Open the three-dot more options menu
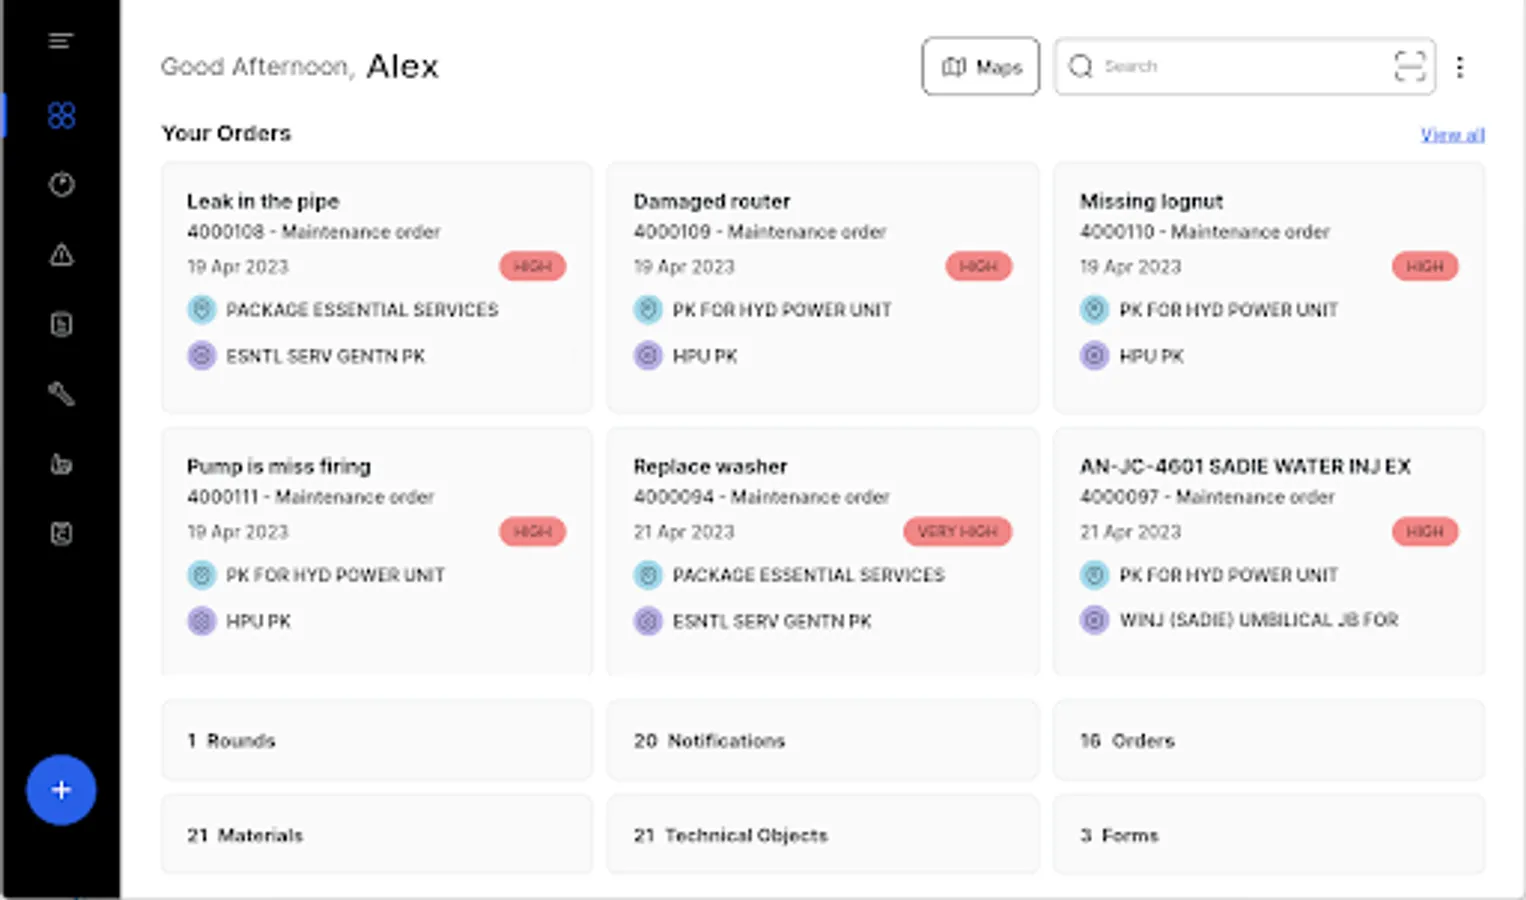Viewport: 1526px width, 900px height. click(x=1460, y=67)
